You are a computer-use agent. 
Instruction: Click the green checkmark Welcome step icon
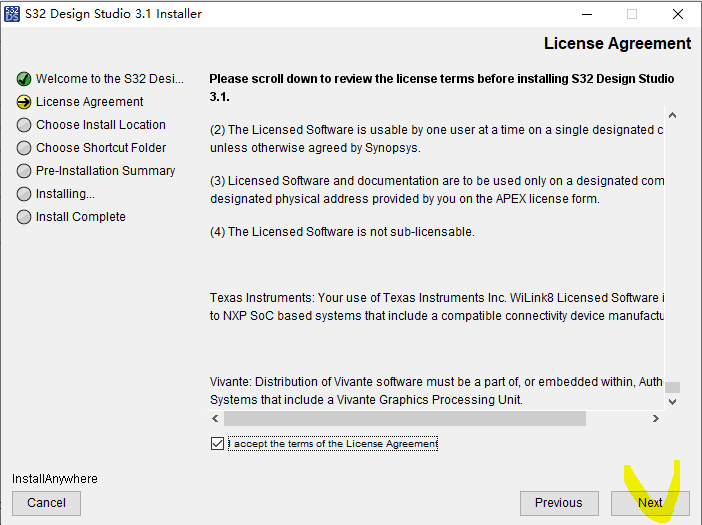tap(24, 79)
